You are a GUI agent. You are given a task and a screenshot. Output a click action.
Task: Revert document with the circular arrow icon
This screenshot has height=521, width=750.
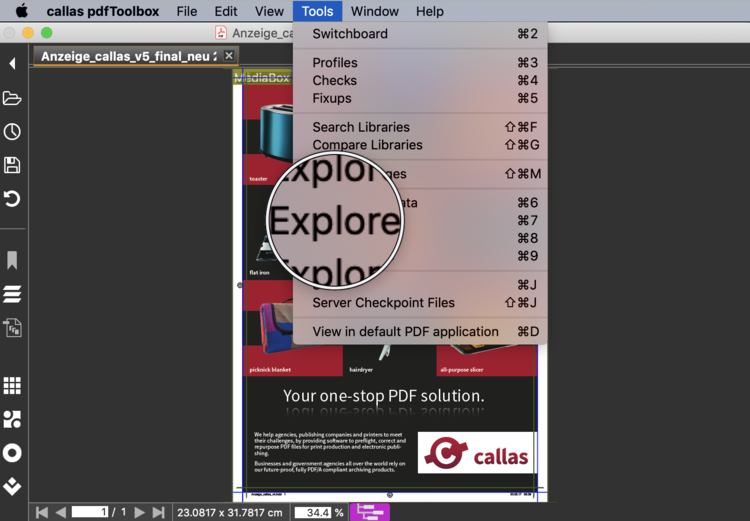tap(12, 199)
